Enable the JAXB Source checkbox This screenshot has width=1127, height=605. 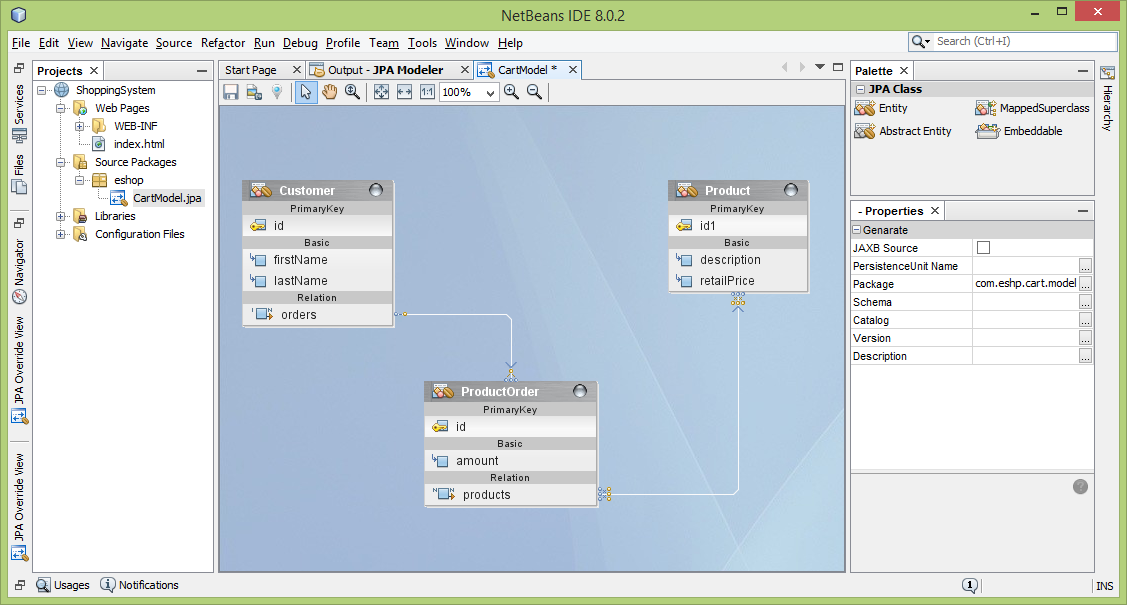[x=983, y=248]
